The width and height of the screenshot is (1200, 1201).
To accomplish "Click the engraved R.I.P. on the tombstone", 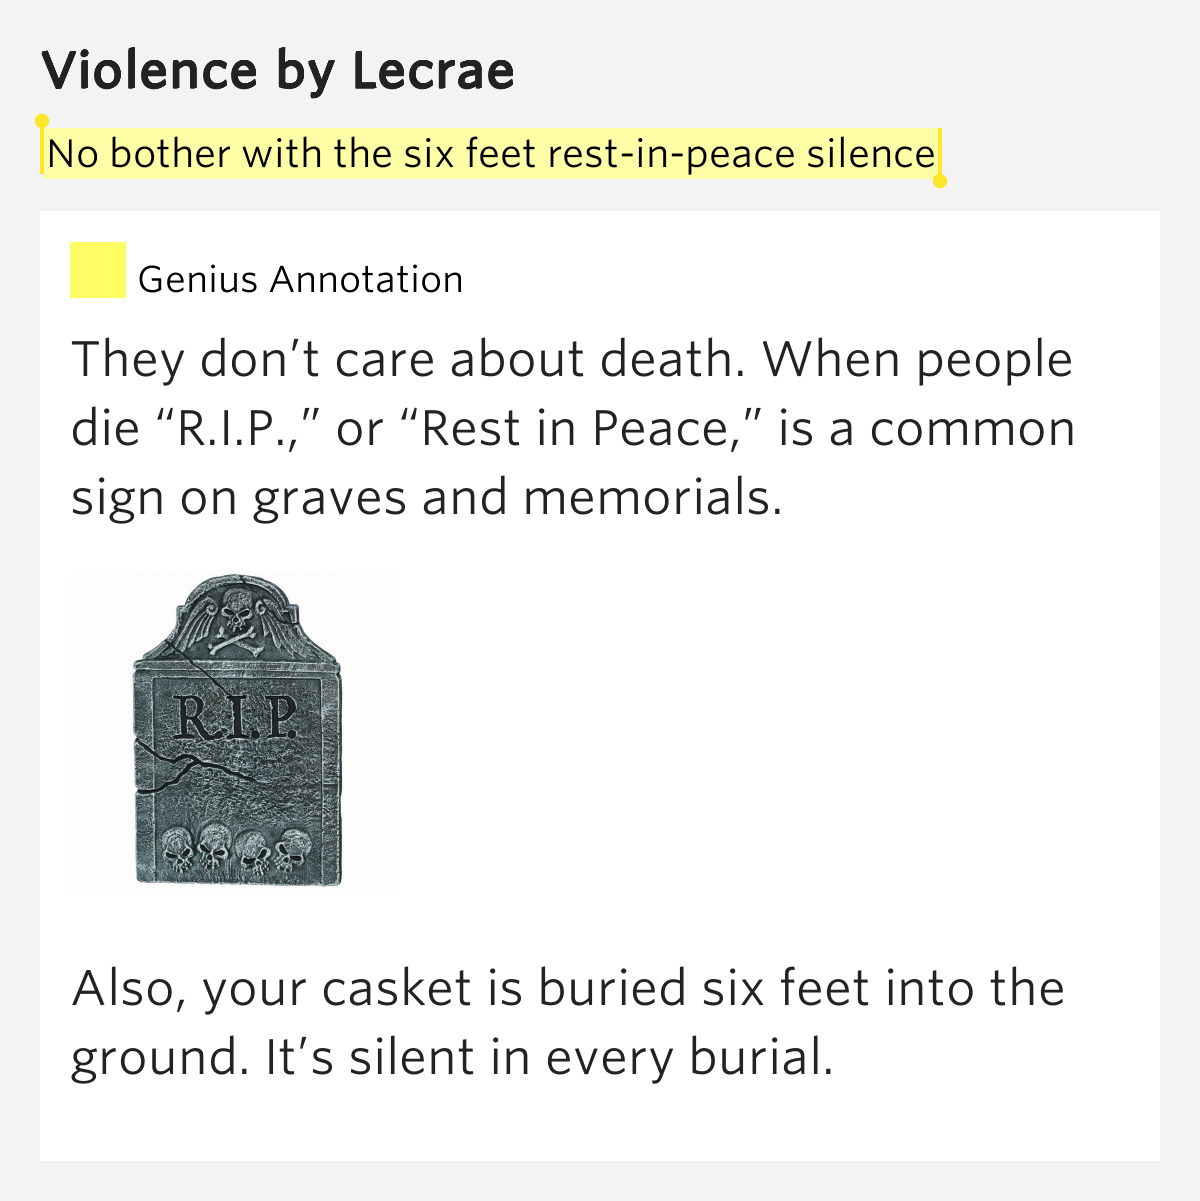I will (235, 716).
